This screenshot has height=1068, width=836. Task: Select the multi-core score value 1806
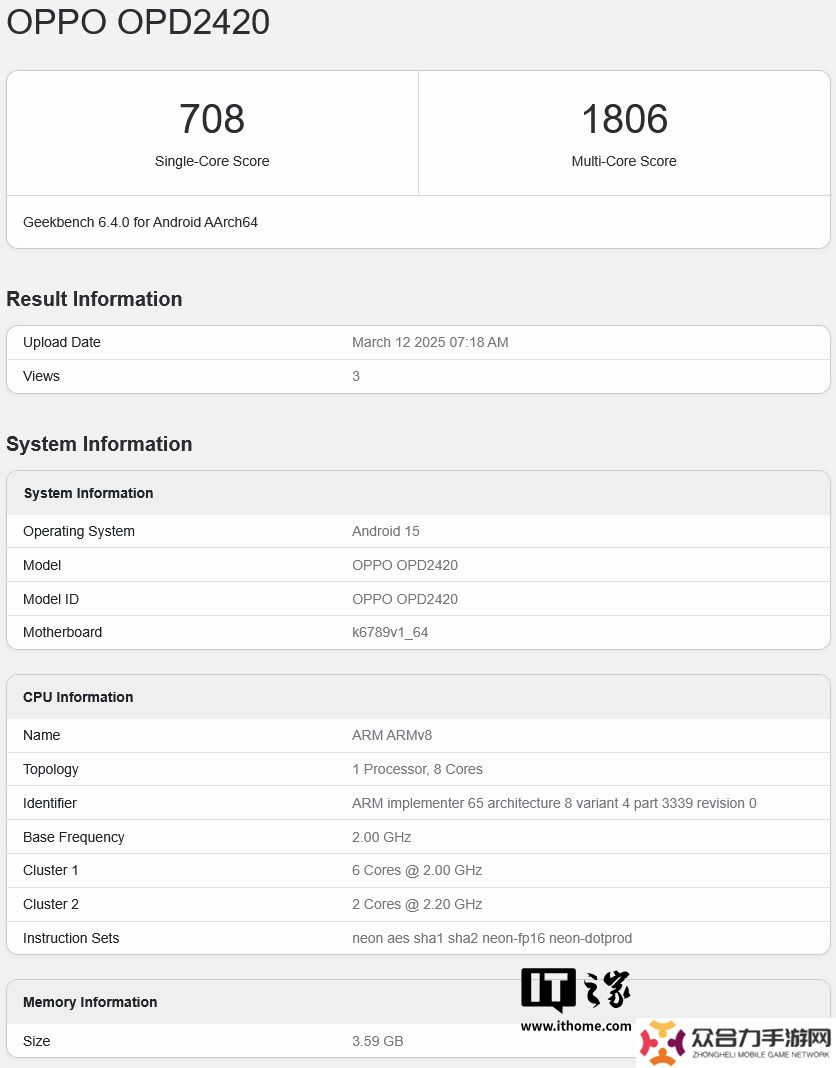624,119
